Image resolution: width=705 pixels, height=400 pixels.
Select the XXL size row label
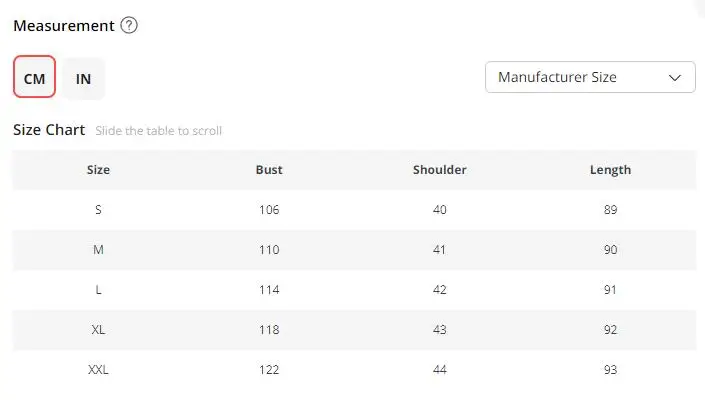[x=98, y=370]
